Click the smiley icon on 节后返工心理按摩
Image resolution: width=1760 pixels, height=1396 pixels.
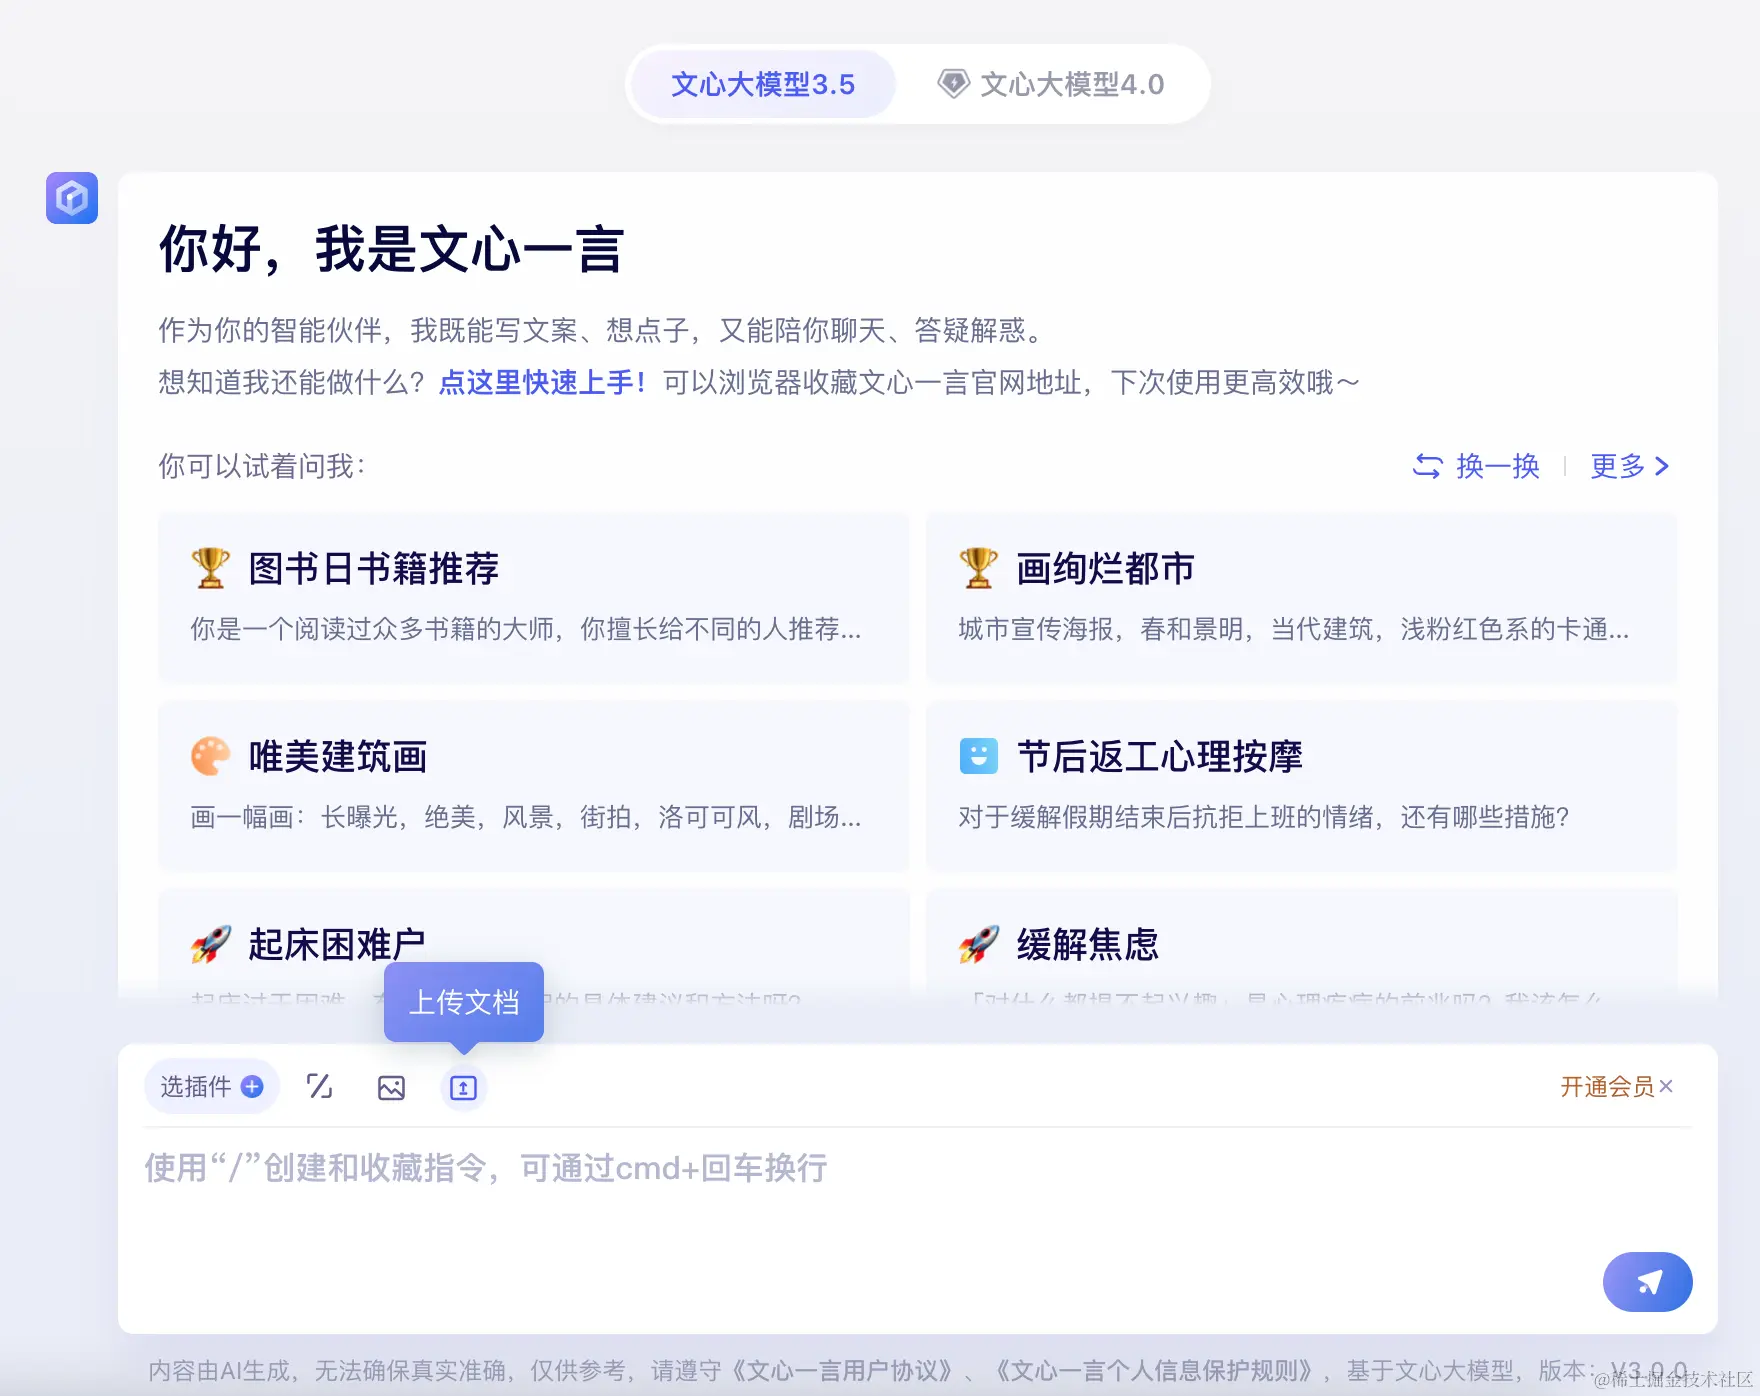[978, 756]
